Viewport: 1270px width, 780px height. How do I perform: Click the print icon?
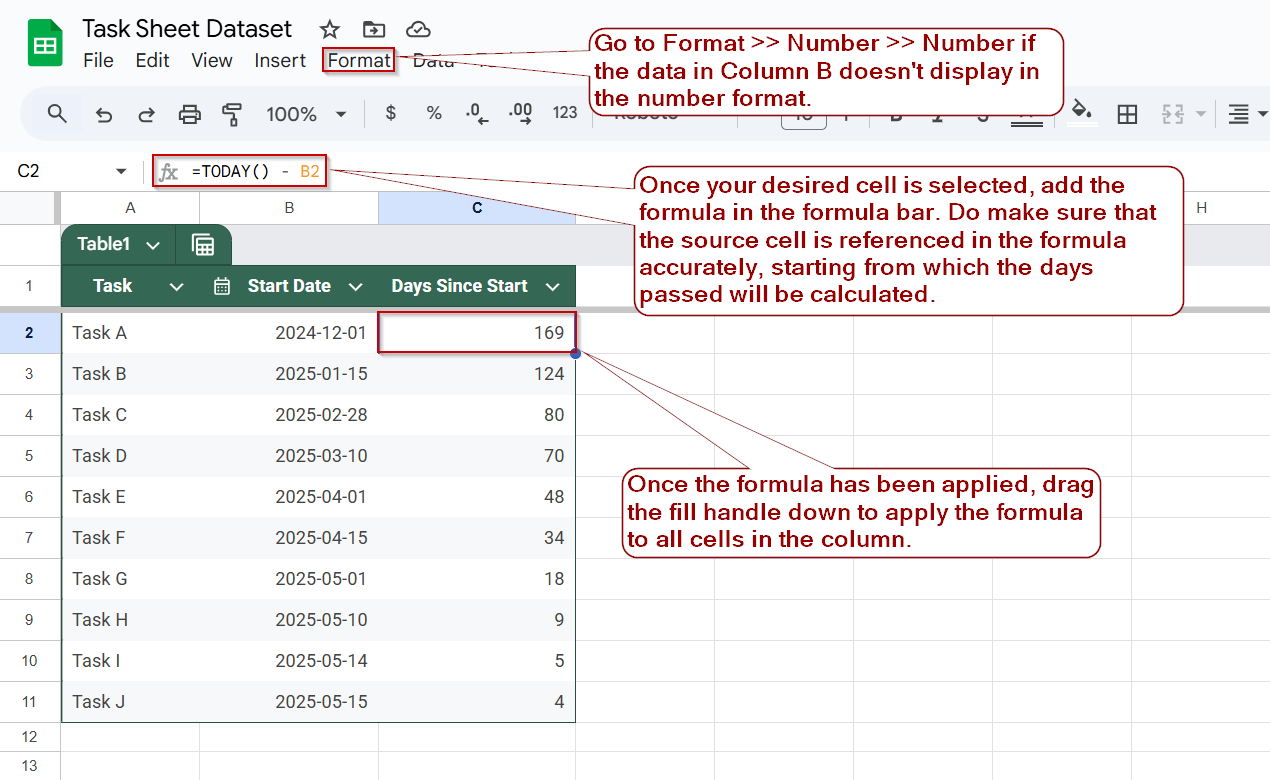click(x=189, y=114)
